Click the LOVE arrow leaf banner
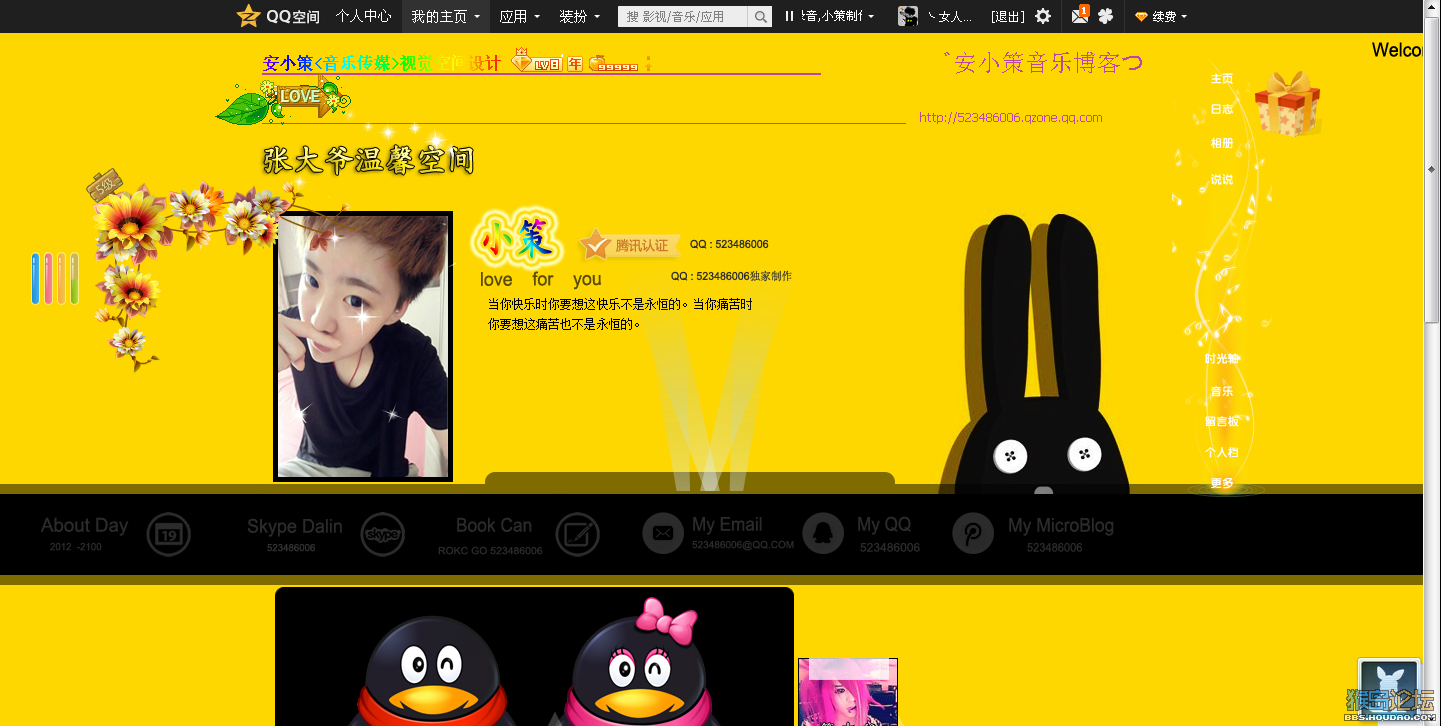 tap(285, 101)
